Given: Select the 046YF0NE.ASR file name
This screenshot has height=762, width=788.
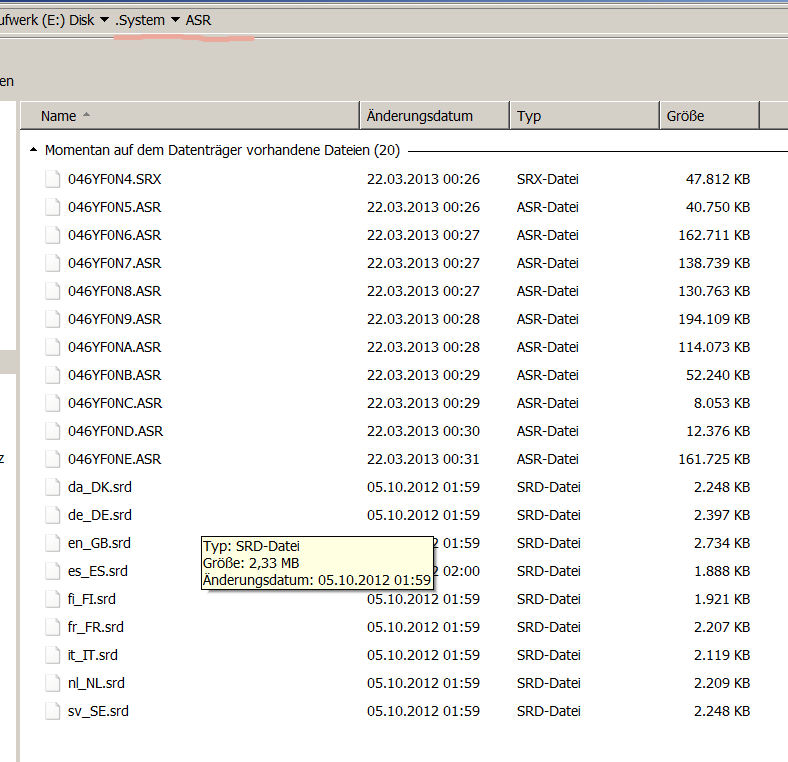Looking at the screenshot, I should click(x=114, y=459).
